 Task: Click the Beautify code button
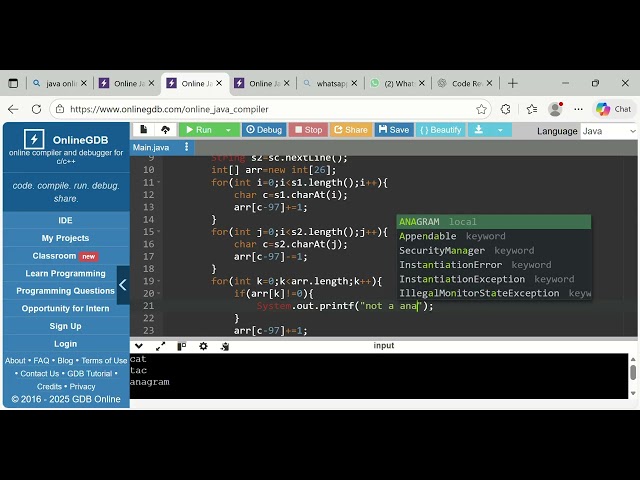[440, 130]
